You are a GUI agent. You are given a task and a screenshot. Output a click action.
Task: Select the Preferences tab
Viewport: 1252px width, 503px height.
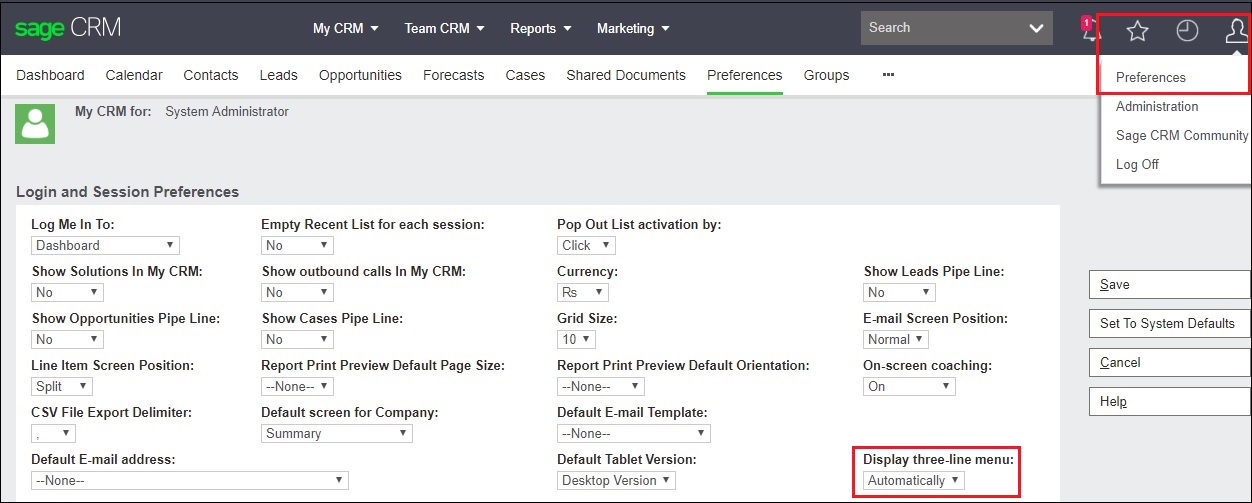744,75
